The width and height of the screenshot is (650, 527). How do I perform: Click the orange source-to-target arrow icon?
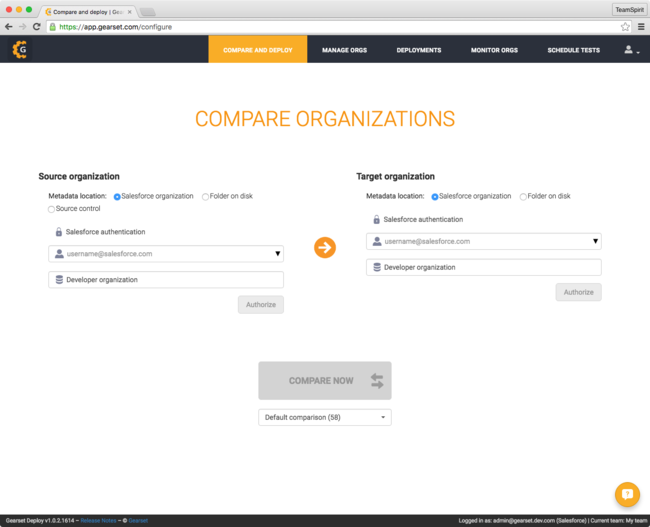pos(325,248)
